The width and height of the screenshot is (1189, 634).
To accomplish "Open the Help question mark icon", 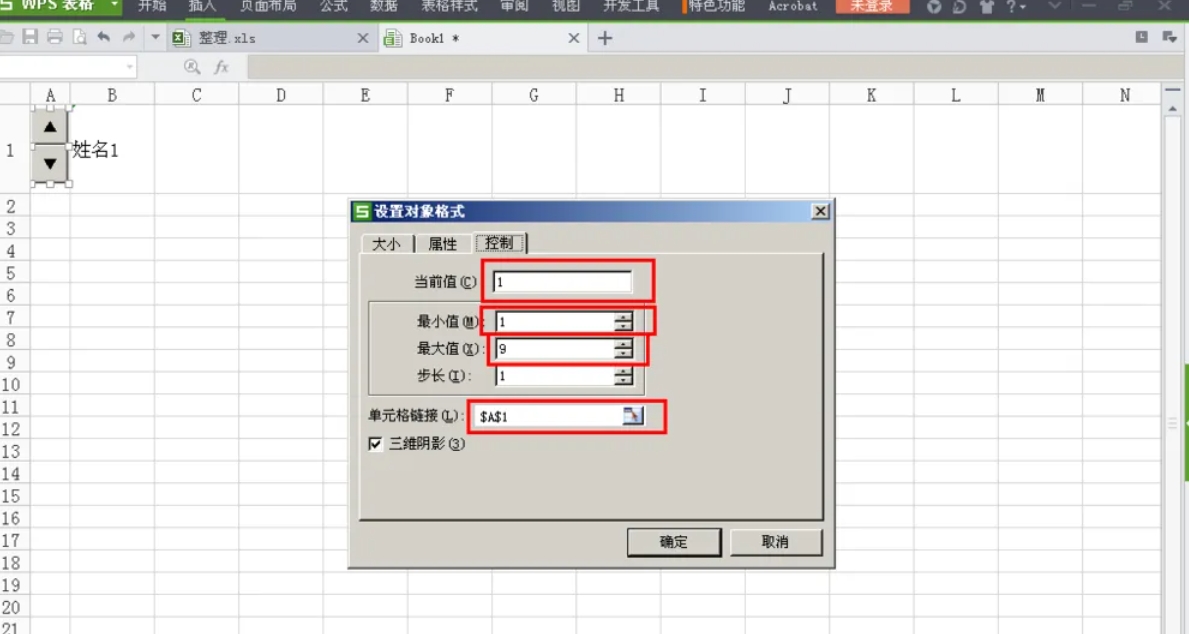I will point(1011,7).
